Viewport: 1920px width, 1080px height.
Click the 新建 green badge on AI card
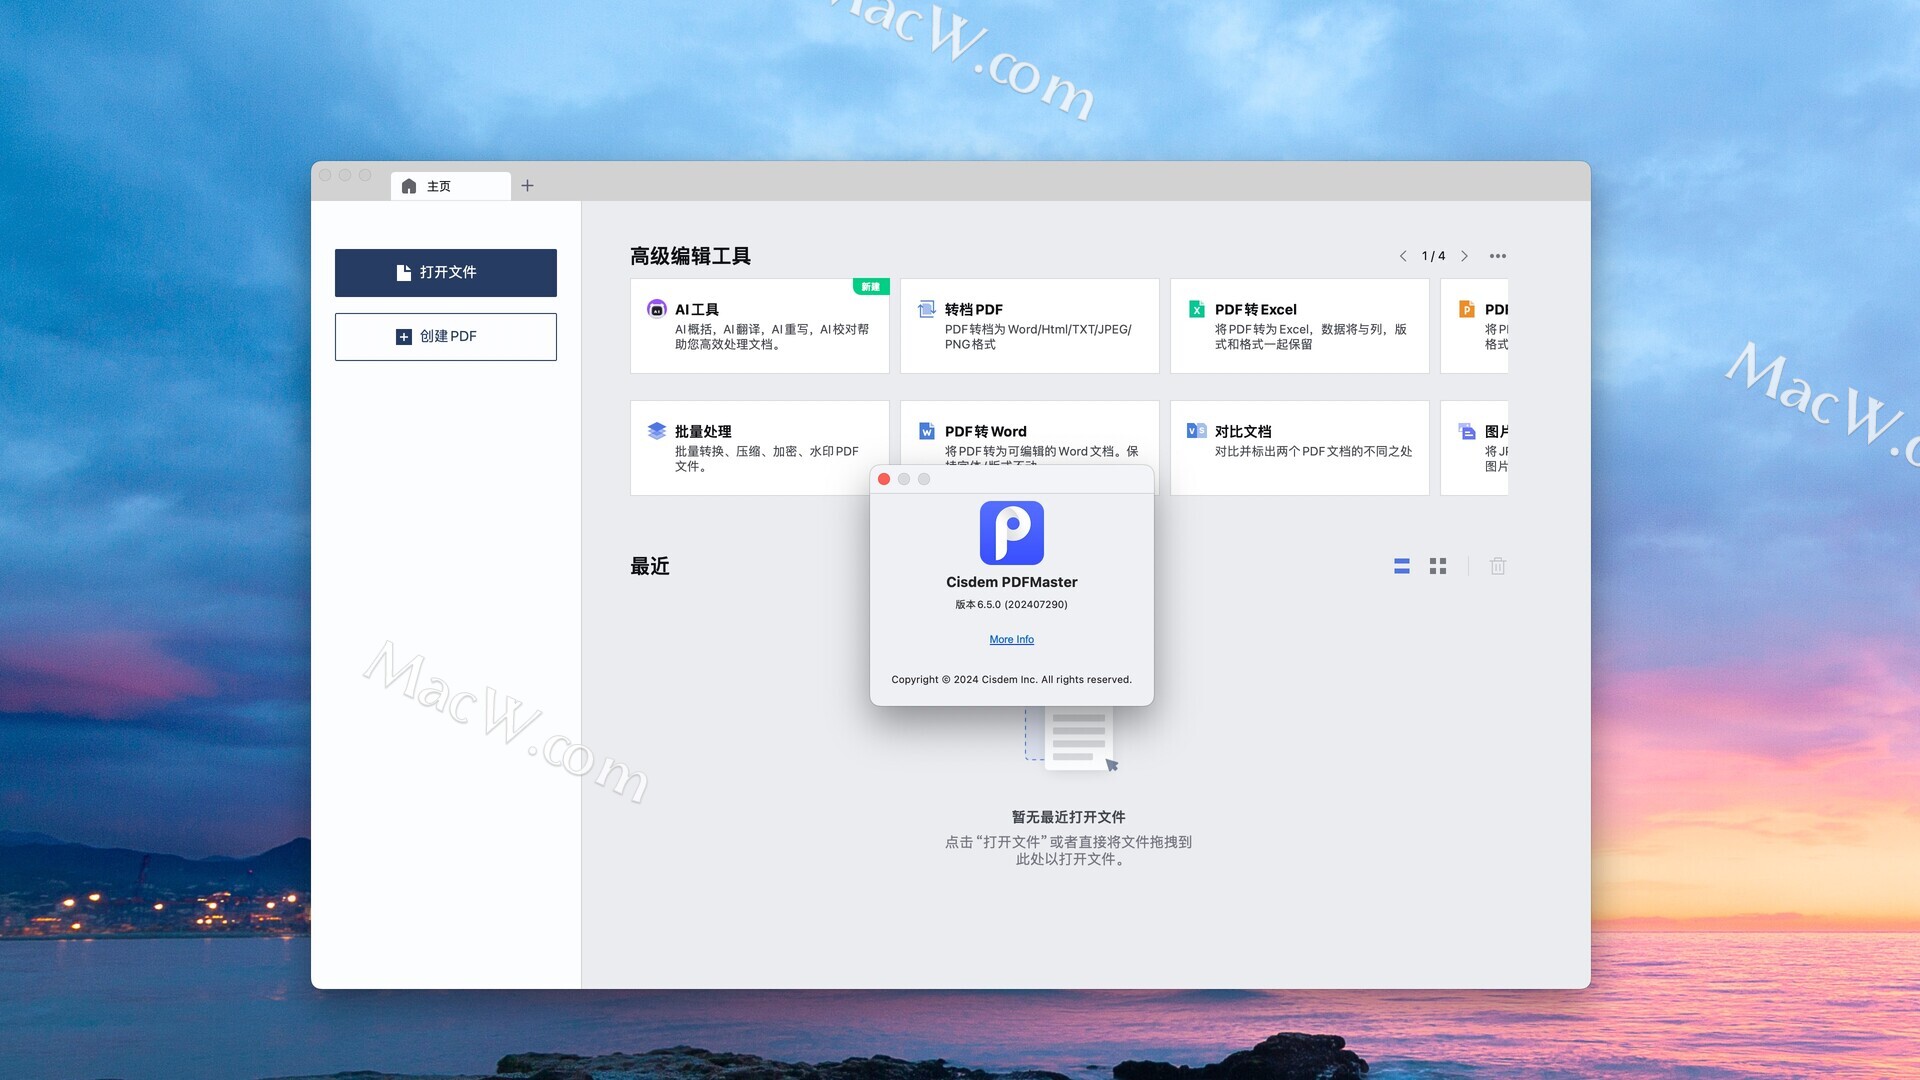(871, 287)
